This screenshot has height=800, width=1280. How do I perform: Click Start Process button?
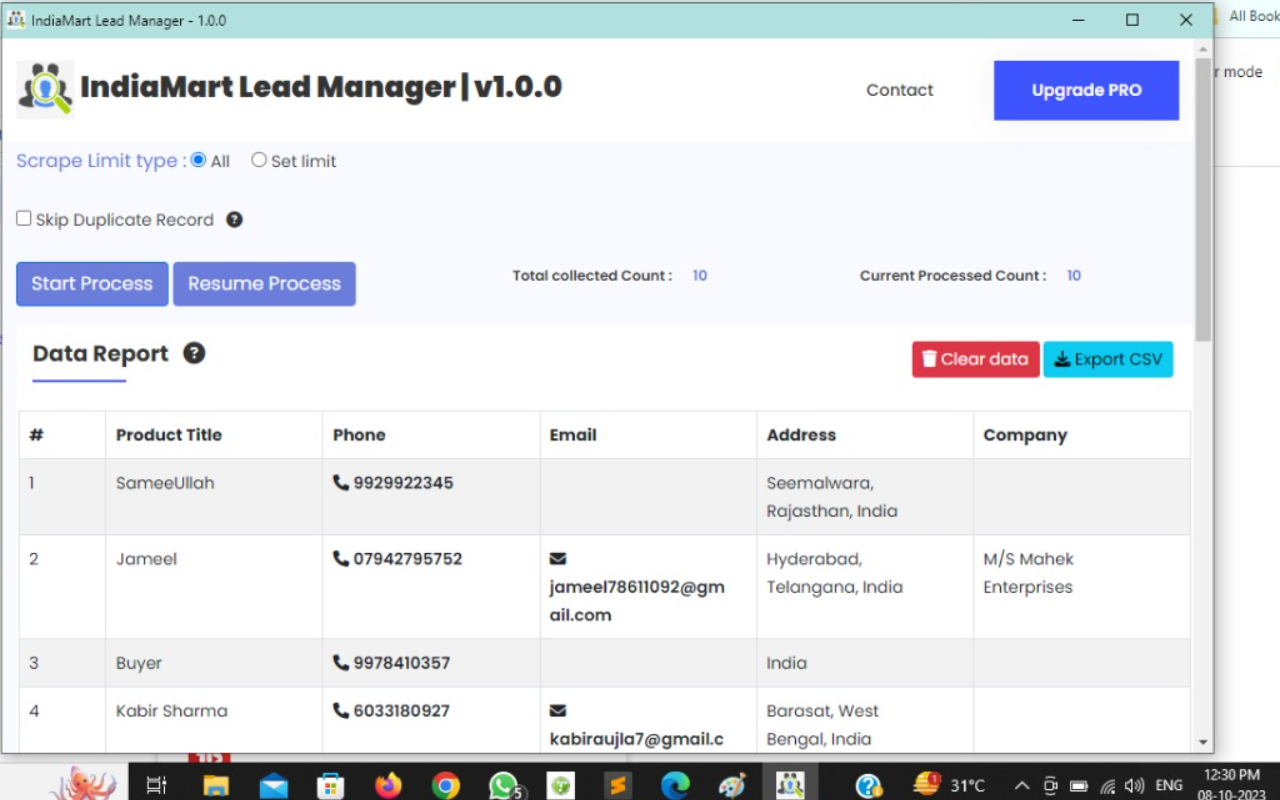[x=92, y=284]
